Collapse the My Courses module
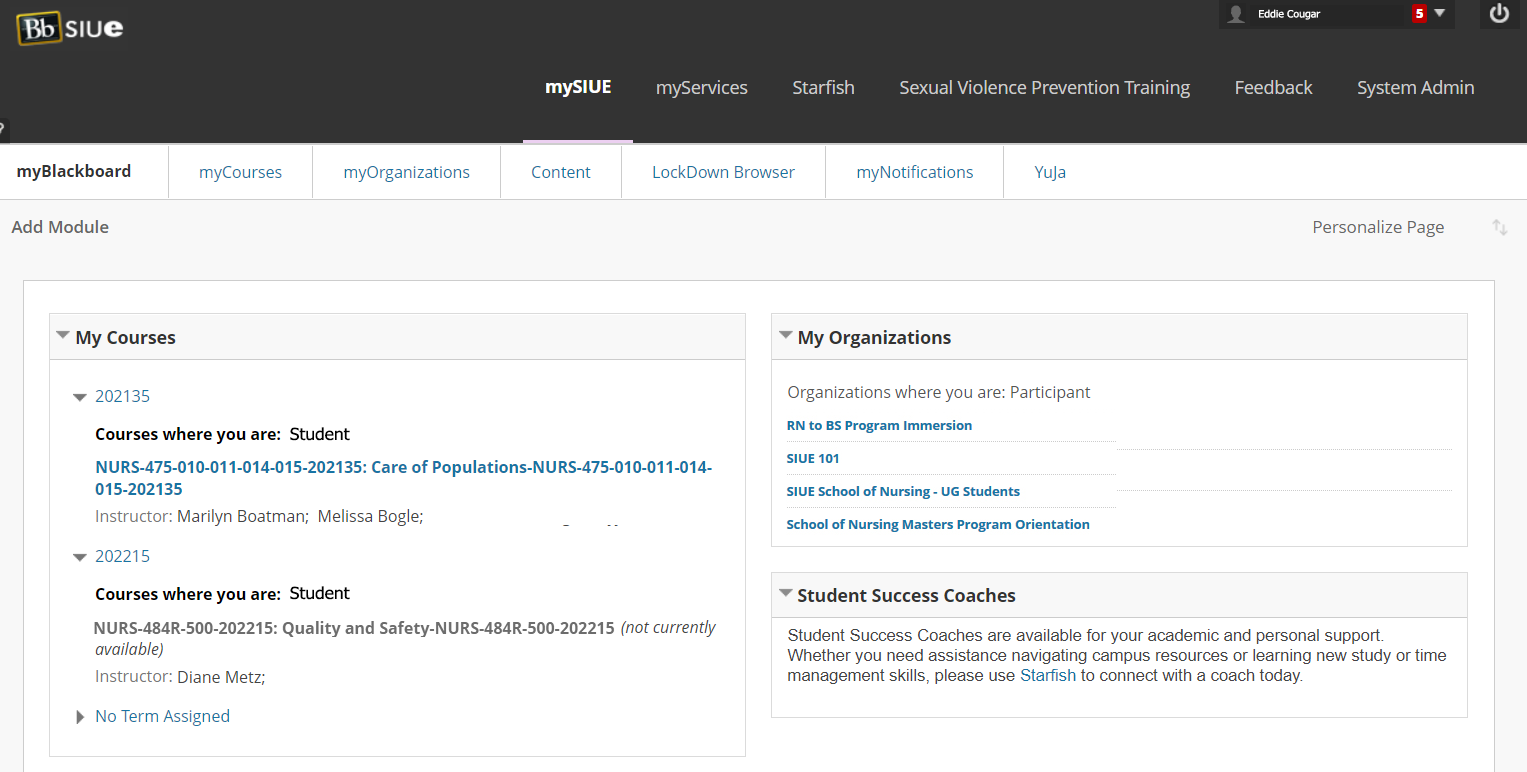 [x=63, y=336]
